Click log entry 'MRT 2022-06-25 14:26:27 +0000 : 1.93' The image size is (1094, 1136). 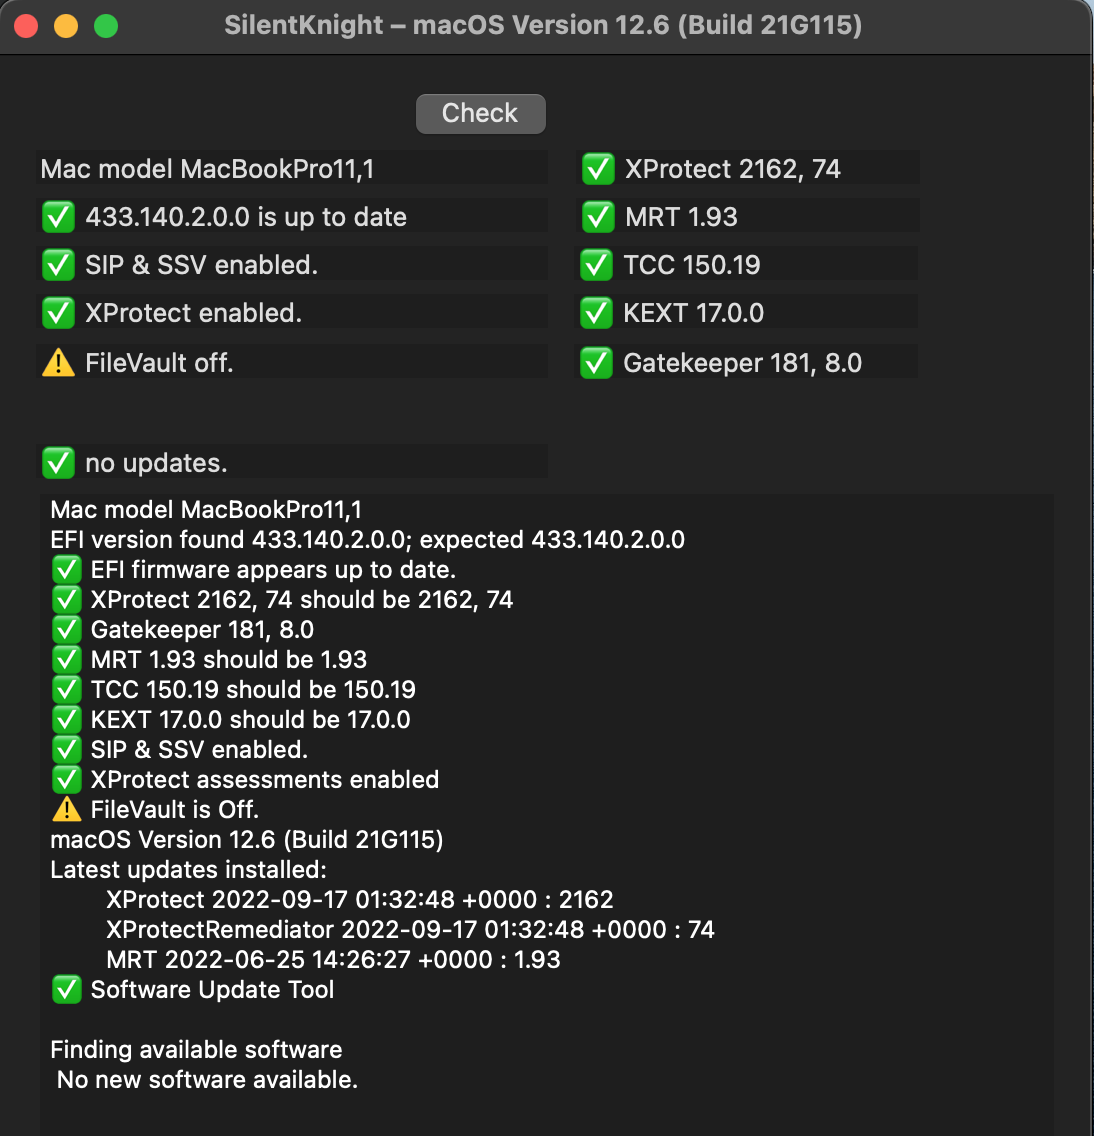point(333,960)
